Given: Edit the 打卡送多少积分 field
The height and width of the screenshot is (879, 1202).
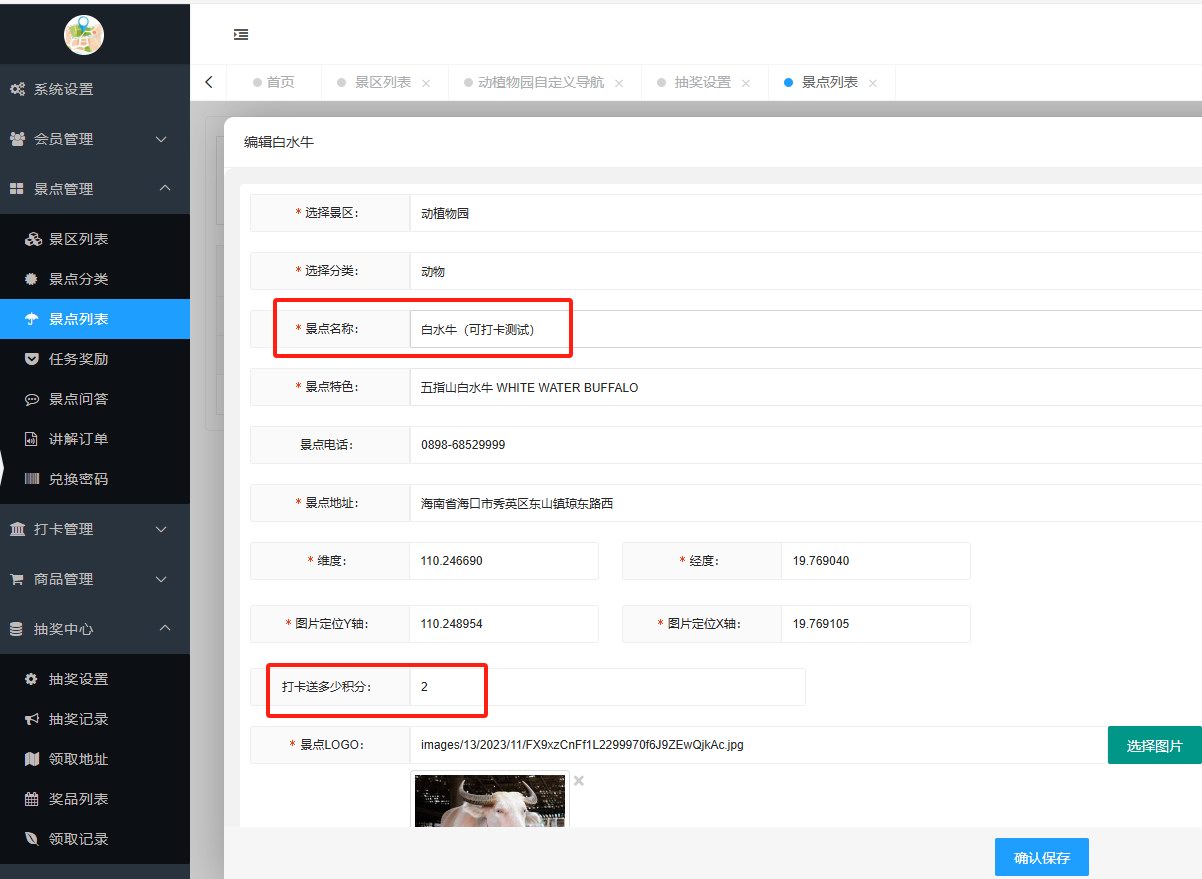Looking at the screenshot, I should (x=607, y=687).
